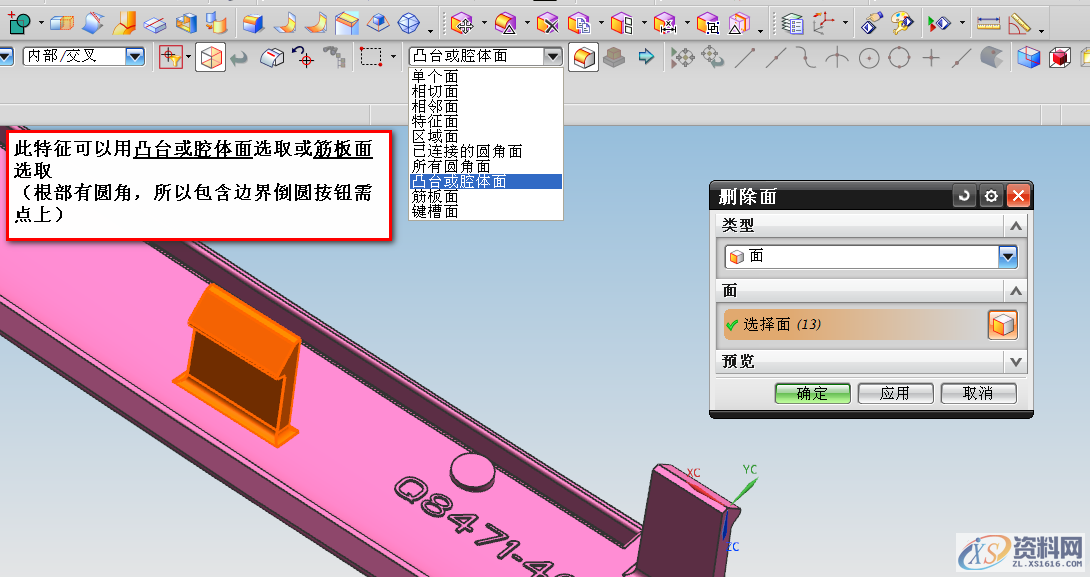This screenshot has height=577, width=1090.
Task: Toggle the snap to arc center point
Action: (x=868, y=58)
